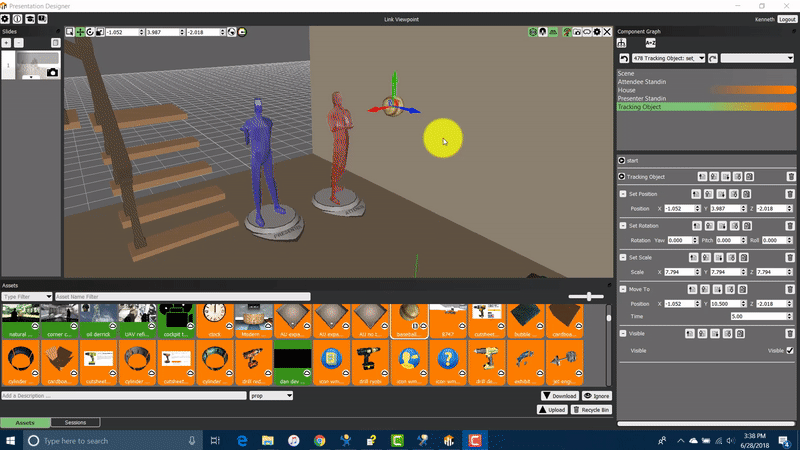Click the camera icon on slide thumbnail
Screen dimensions: 800x450
point(52,72)
